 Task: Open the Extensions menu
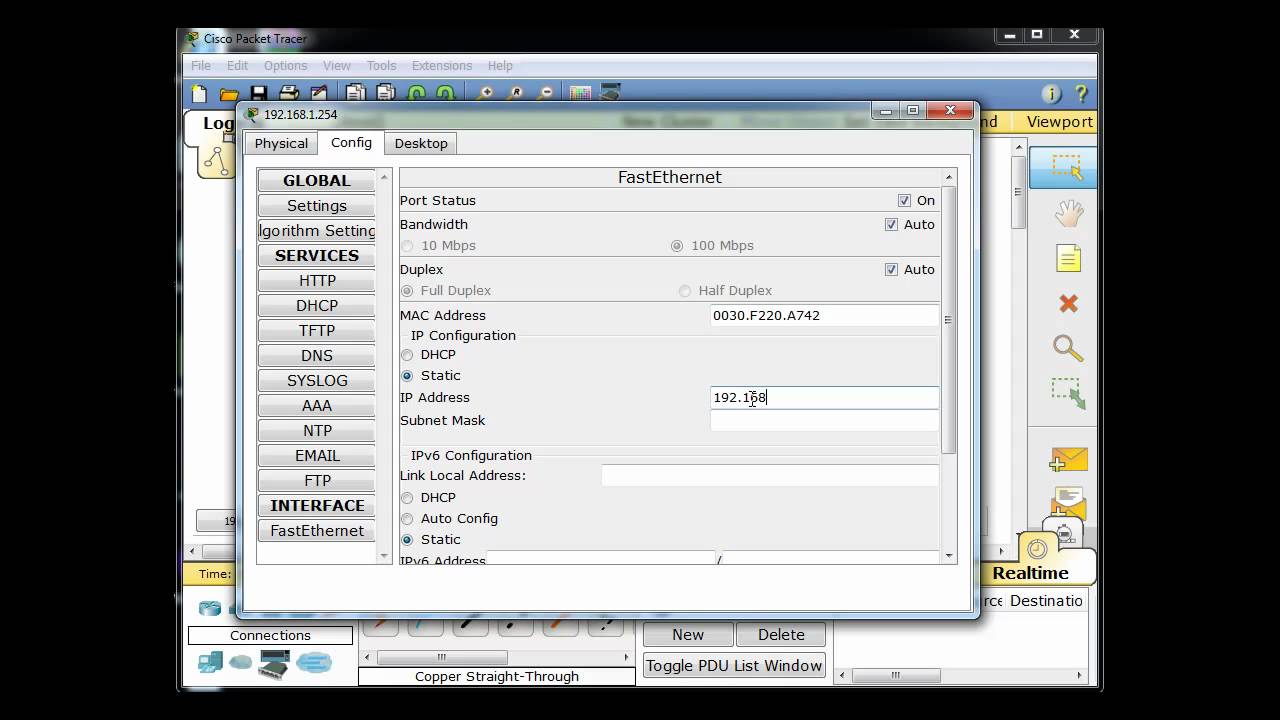pyautogui.click(x=442, y=66)
